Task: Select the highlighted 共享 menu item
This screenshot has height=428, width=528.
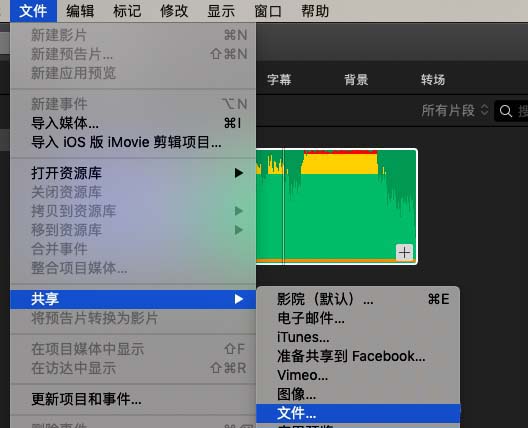Action: 133,299
